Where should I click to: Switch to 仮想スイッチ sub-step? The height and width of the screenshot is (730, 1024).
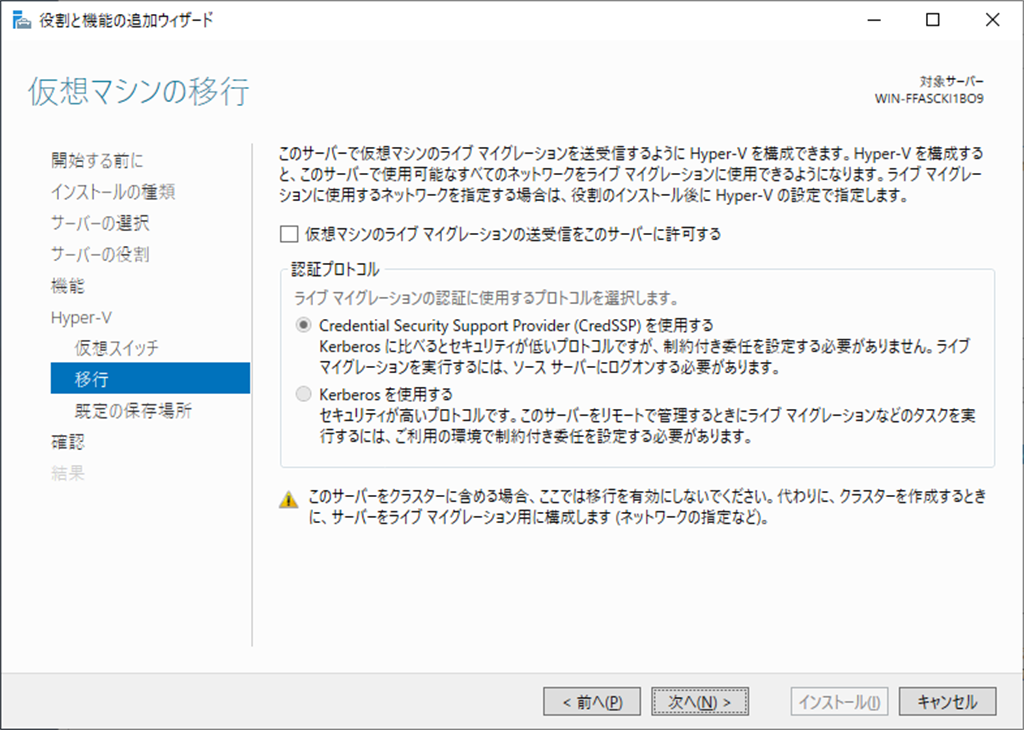[x=116, y=348]
